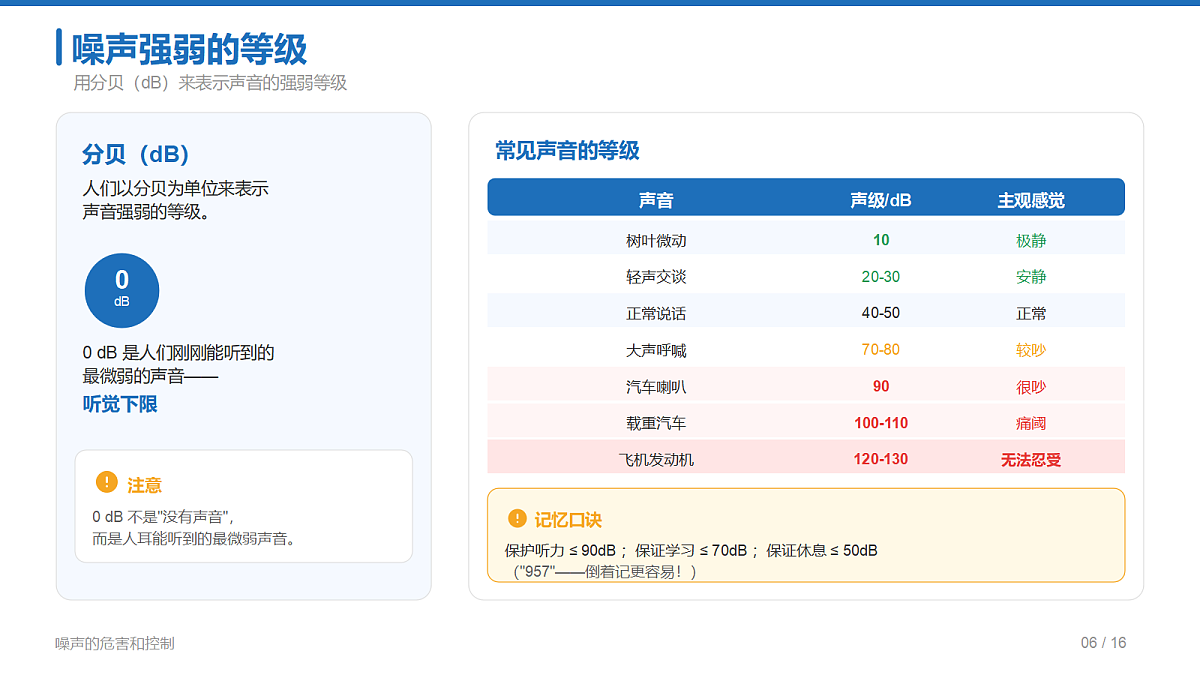Click the 声音 column header
The image size is (1200, 675).
tap(656, 200)
